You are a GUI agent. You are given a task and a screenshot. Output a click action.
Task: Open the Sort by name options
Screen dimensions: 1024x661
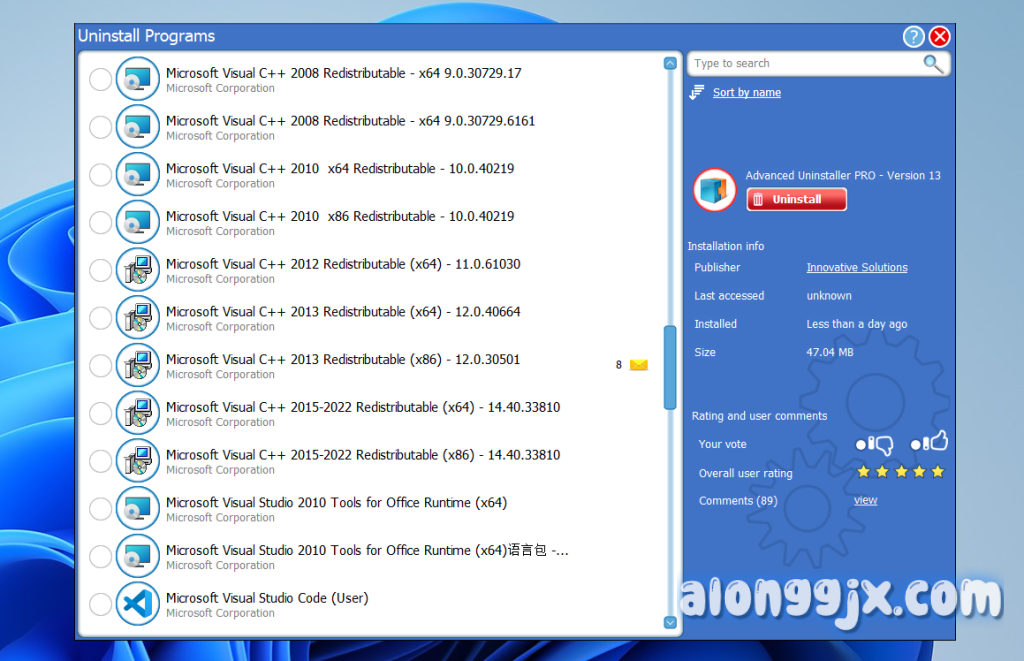click(x=746, y=93)
